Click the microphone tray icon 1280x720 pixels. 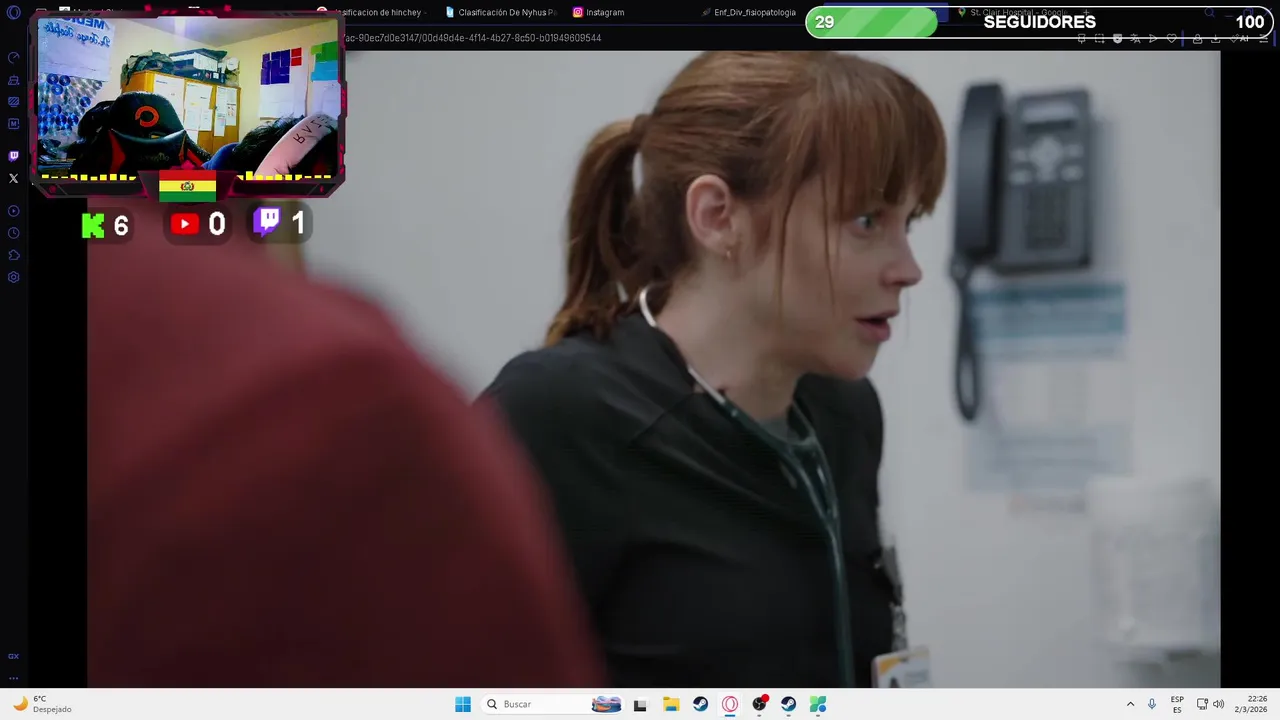click(x=1152, y=704)
